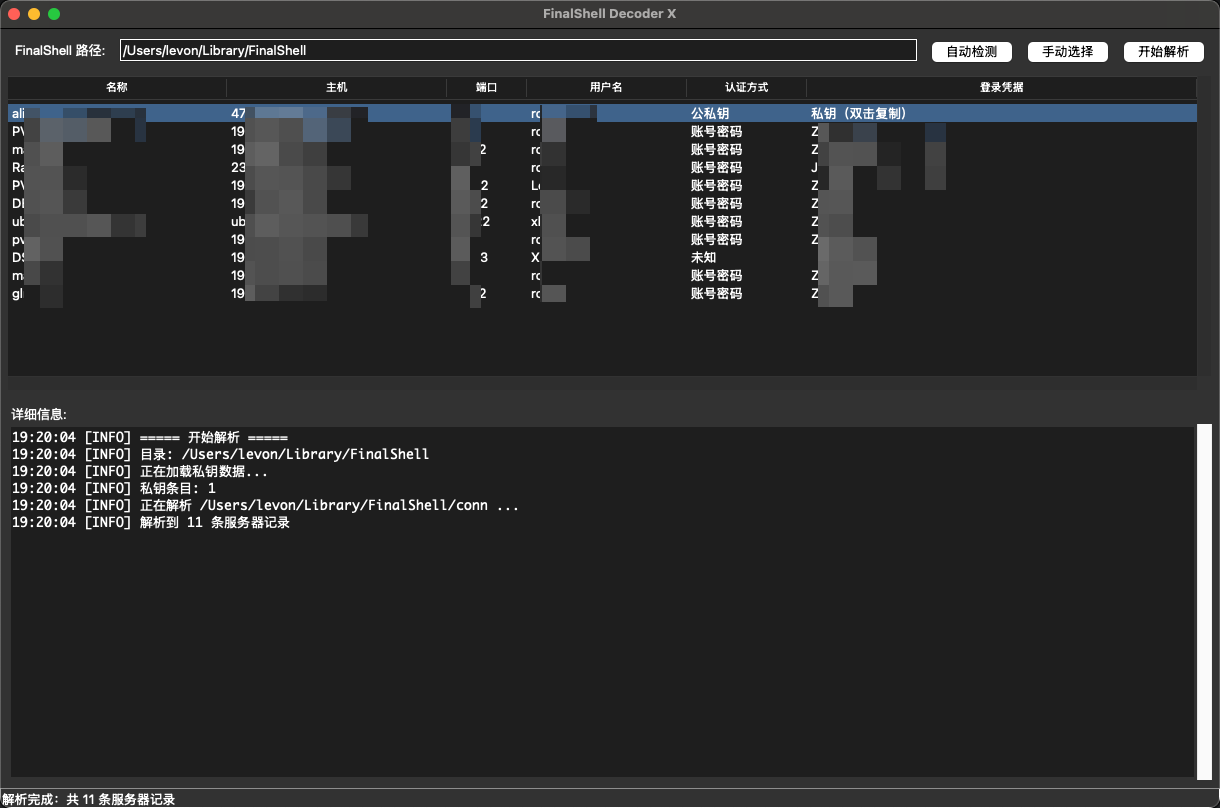
Task: Click the 用户名 column header
Action: coord(607,87)
